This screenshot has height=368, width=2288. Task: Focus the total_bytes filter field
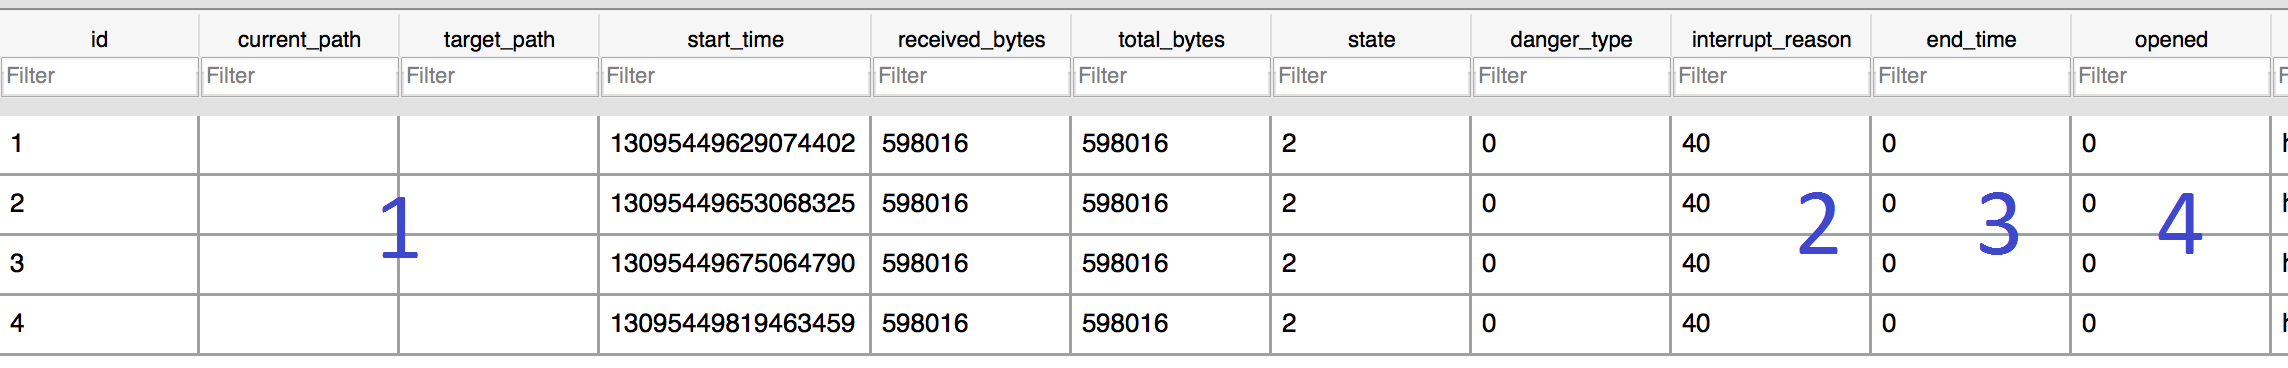pos(1171,76)
